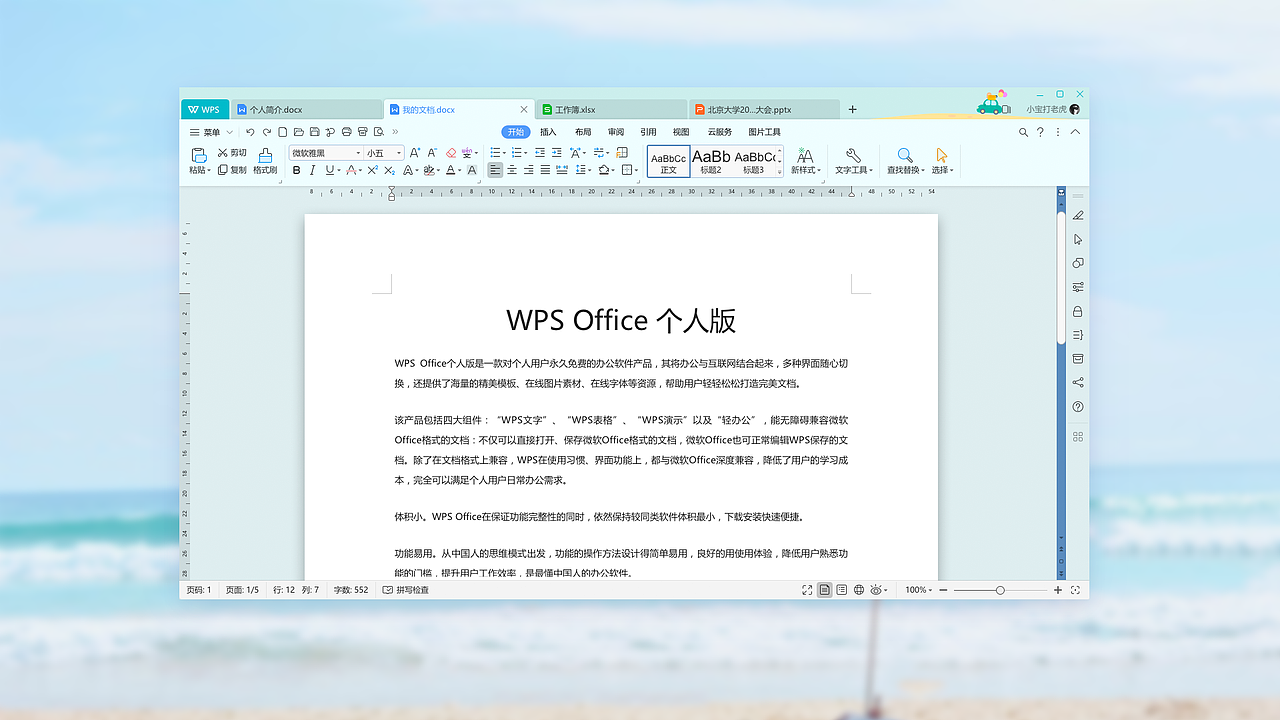Click the Save disk icon
Screen dimensions: 1280x720
coord(314,132)
